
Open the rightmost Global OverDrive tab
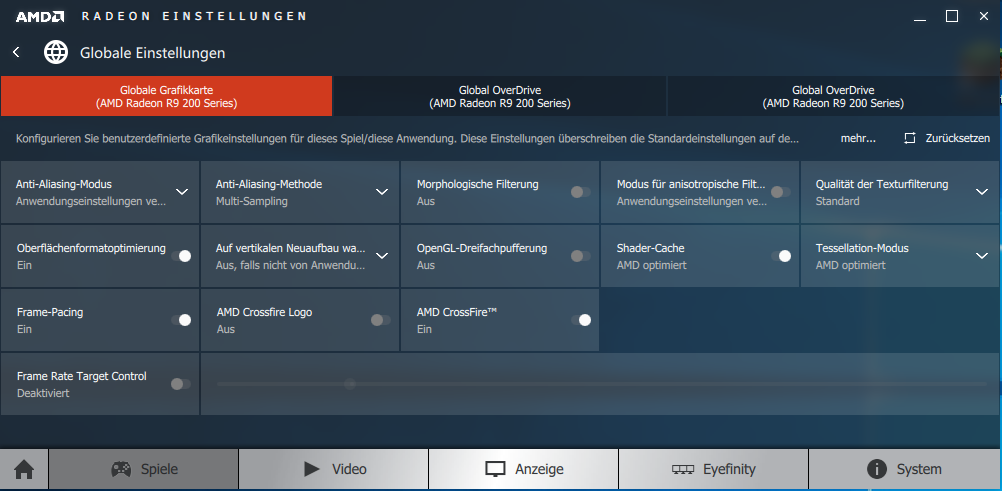(834, 97)
